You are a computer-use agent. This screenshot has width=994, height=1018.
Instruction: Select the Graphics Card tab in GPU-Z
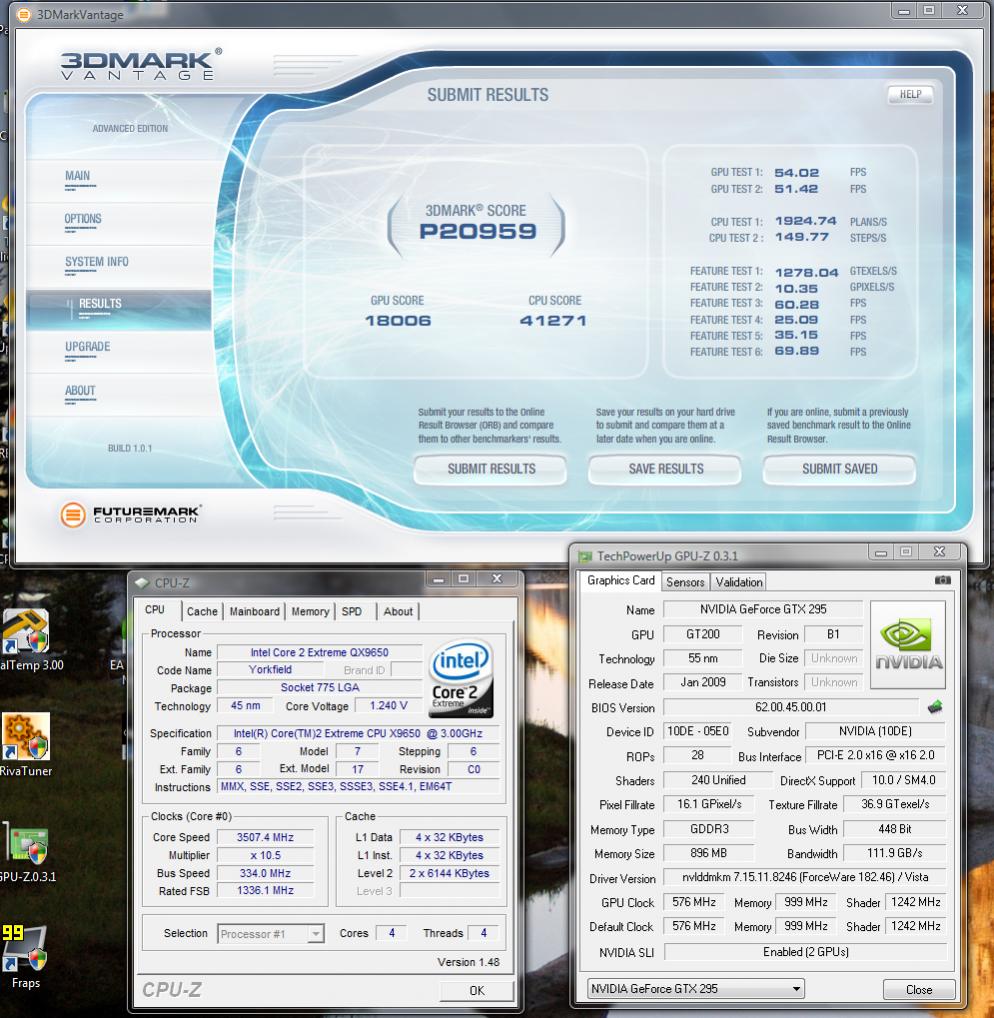tap(621, 580)
